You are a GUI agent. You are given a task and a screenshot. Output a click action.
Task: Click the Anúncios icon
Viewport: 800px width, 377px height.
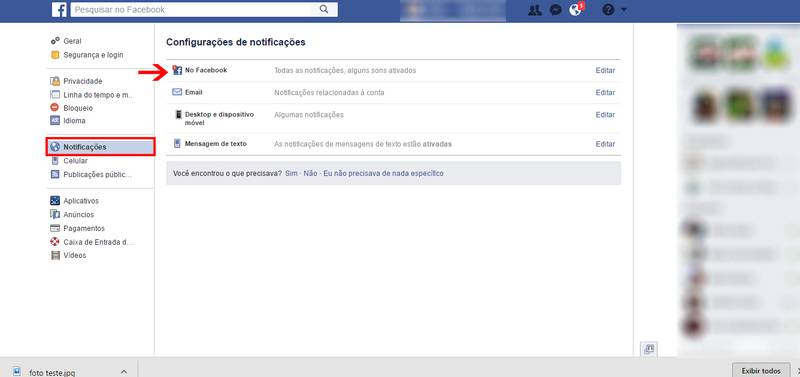click(55, 215)
